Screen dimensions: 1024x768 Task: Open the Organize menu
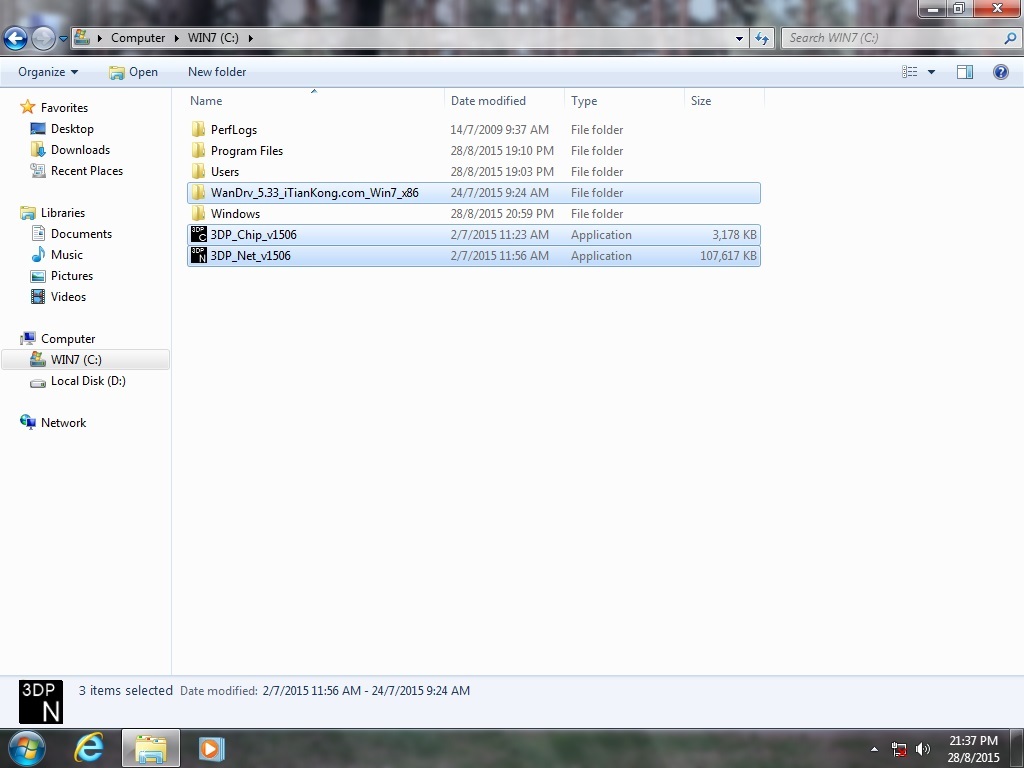pos(48,72)
